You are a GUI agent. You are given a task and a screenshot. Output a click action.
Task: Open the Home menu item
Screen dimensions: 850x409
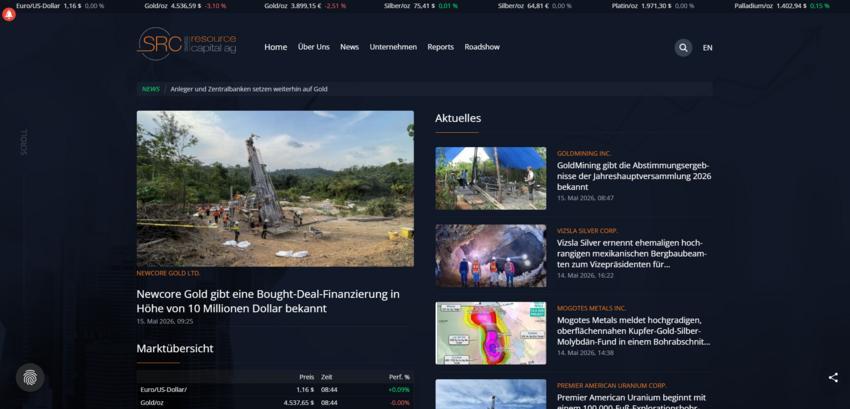pos(275,47)
